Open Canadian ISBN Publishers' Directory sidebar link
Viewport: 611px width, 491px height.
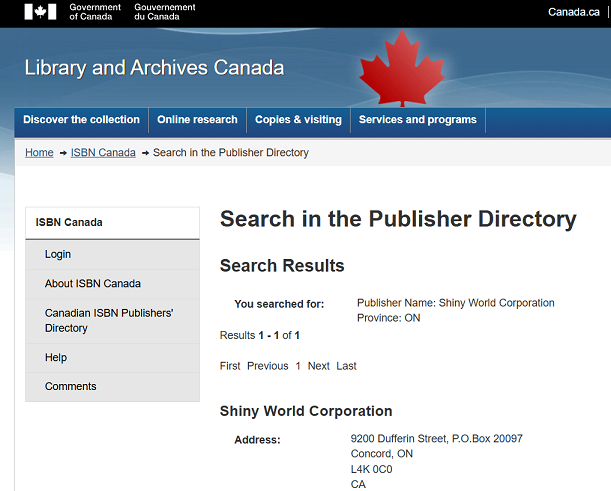pyautogui.click(x=109, y=320)
